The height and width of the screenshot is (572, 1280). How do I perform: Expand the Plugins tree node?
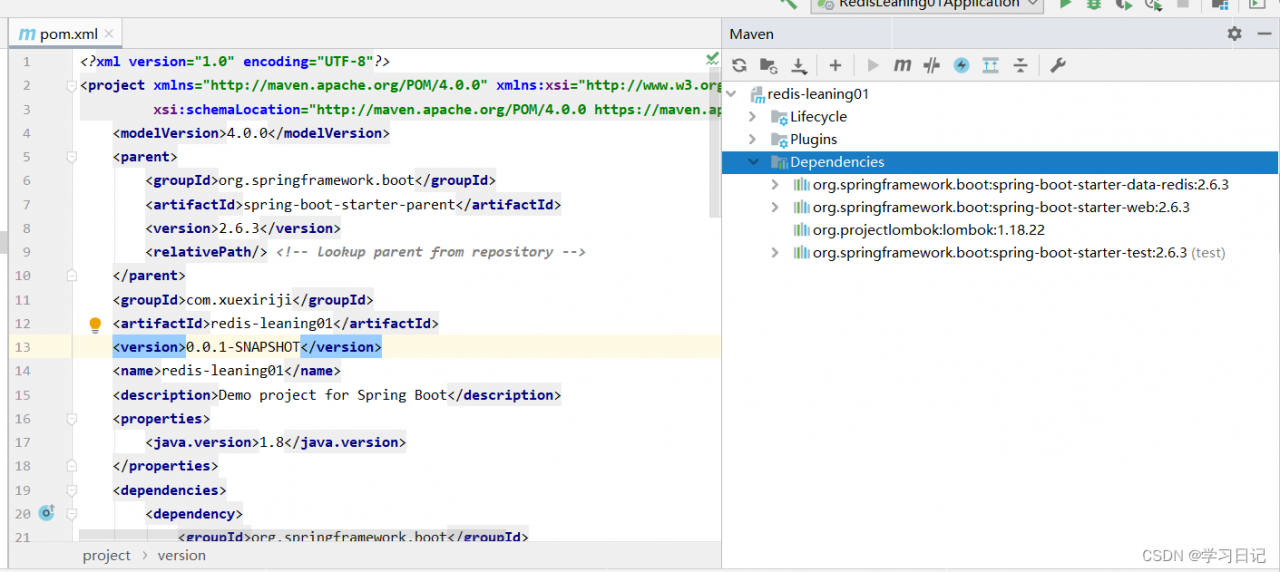pyautogui.click(x=753, y=140)
